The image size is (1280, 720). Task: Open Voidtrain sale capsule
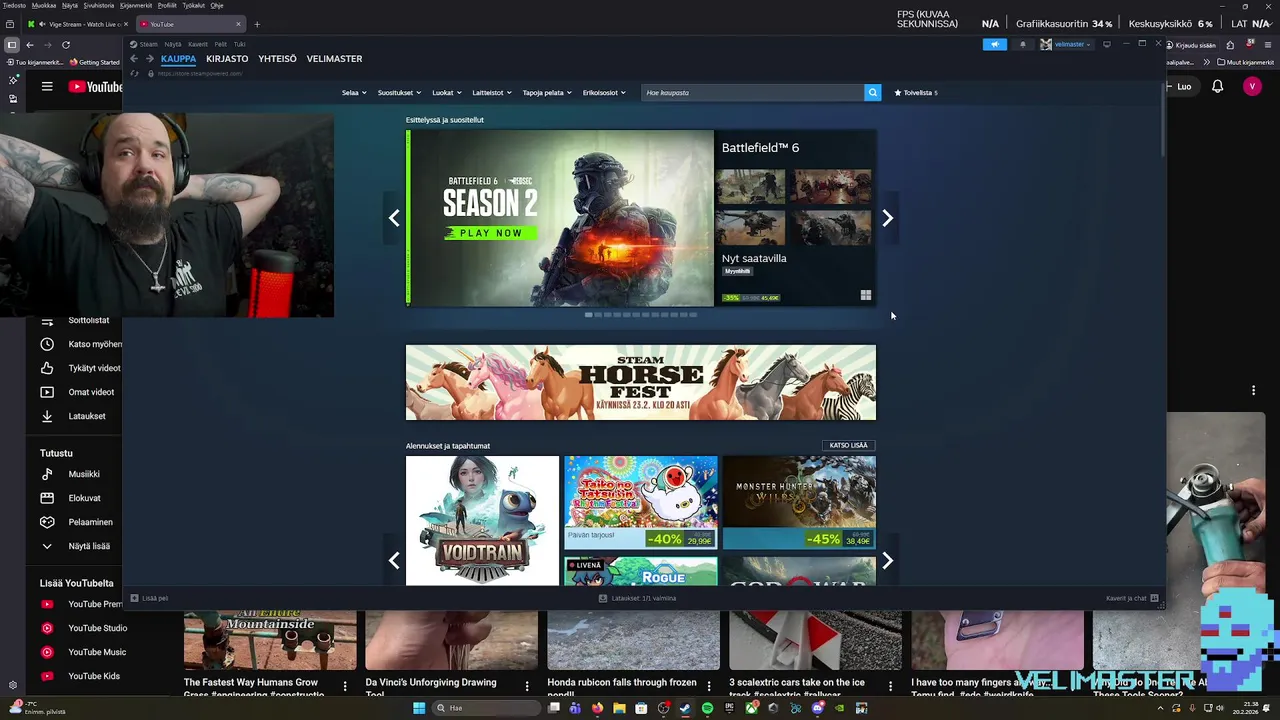pos(482,520)
